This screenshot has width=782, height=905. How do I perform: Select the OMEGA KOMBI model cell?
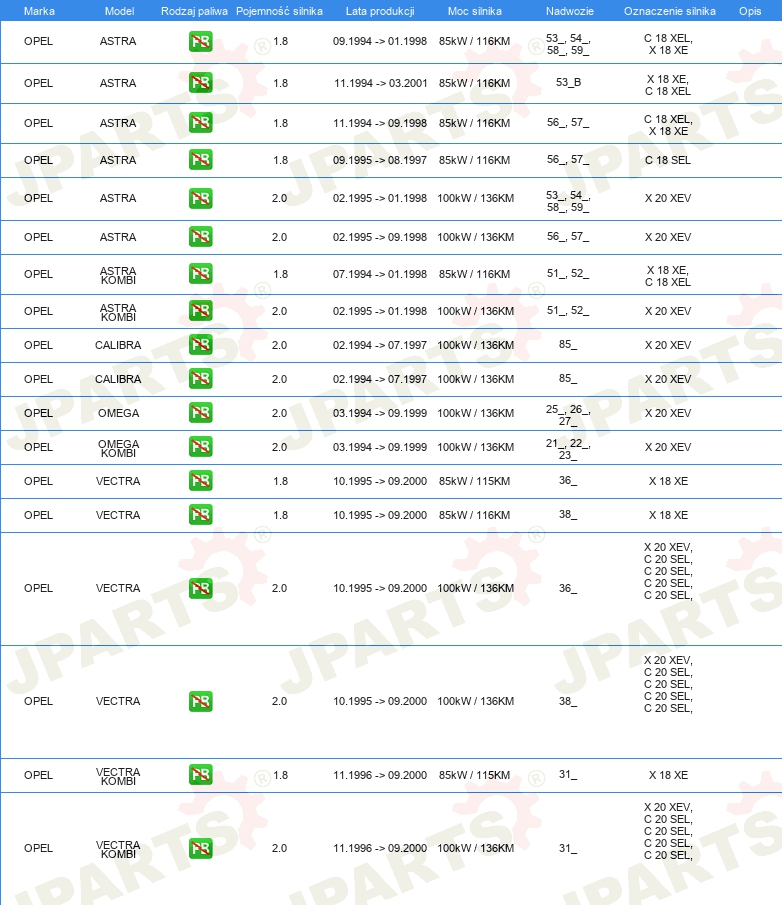[x=118, y=448]
